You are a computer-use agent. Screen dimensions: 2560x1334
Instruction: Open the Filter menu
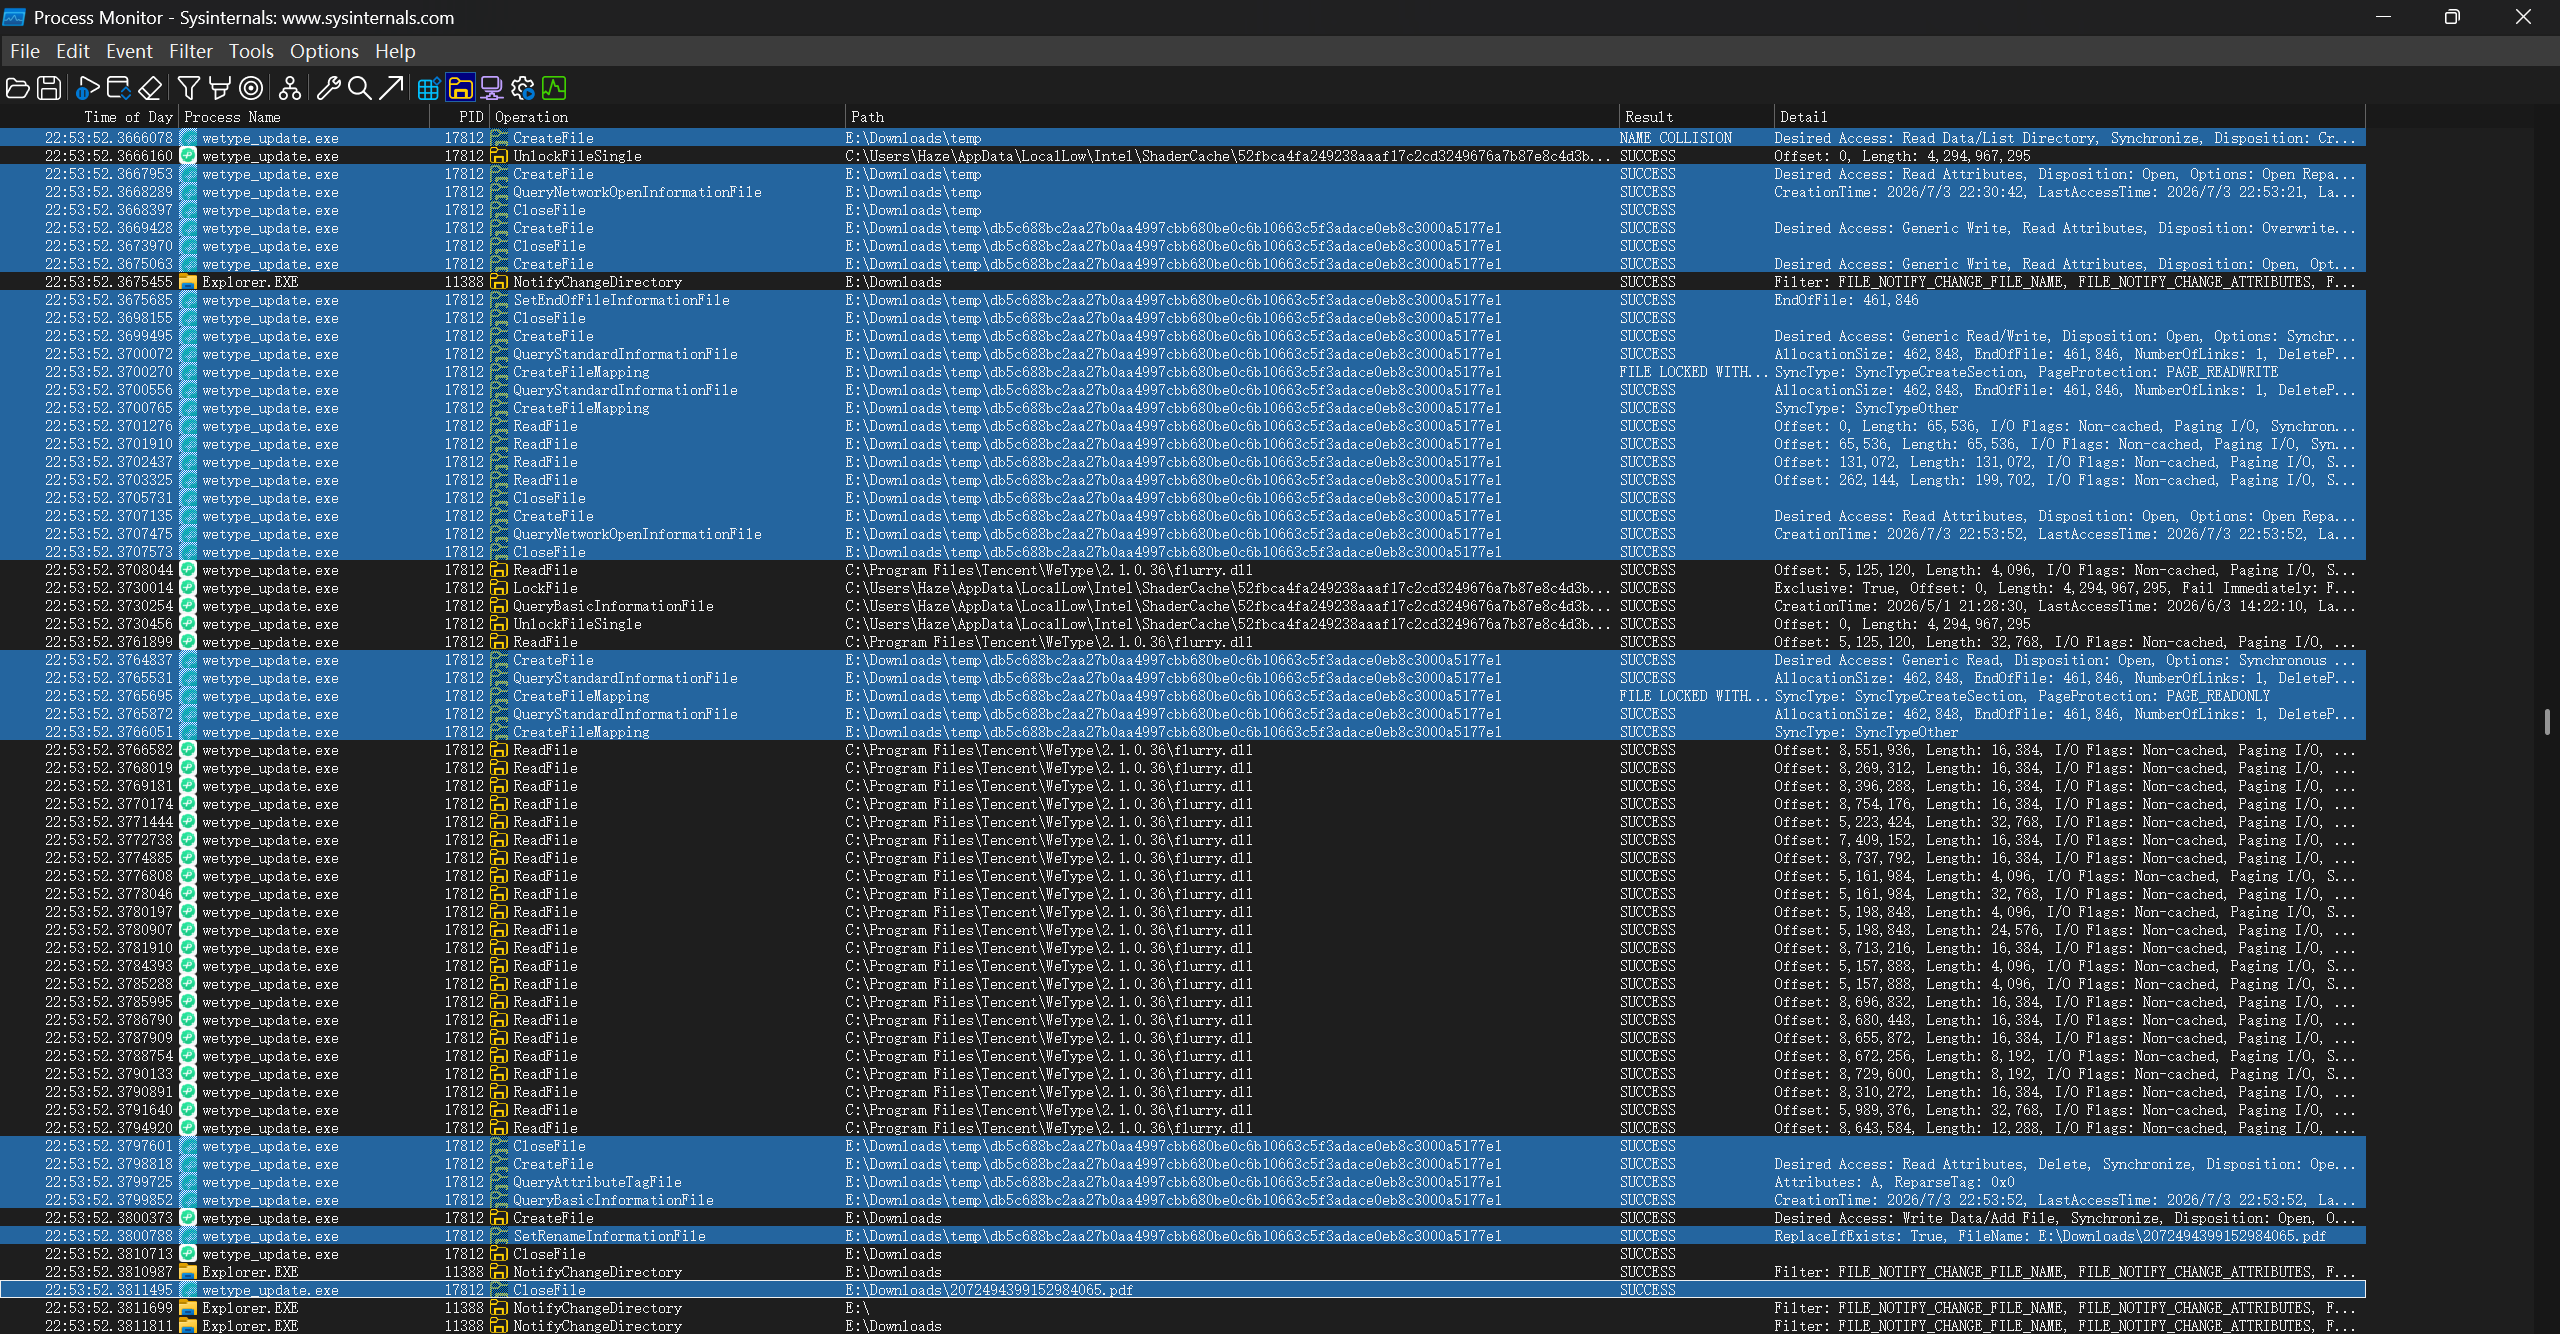191,51
